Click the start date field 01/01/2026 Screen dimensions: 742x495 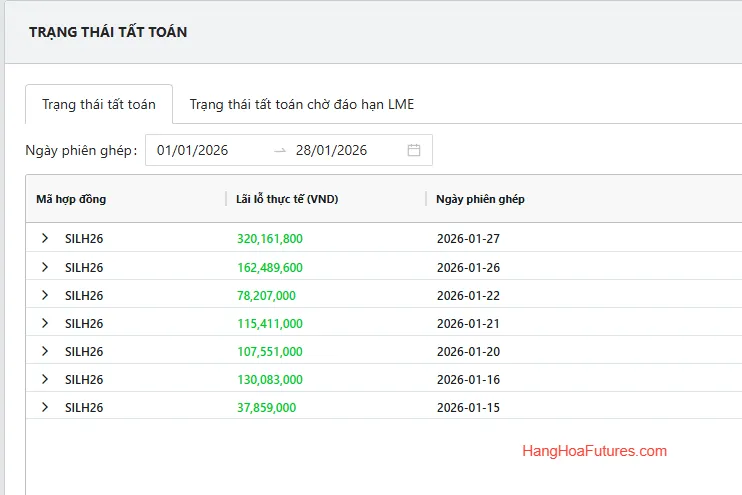[193, 151]
